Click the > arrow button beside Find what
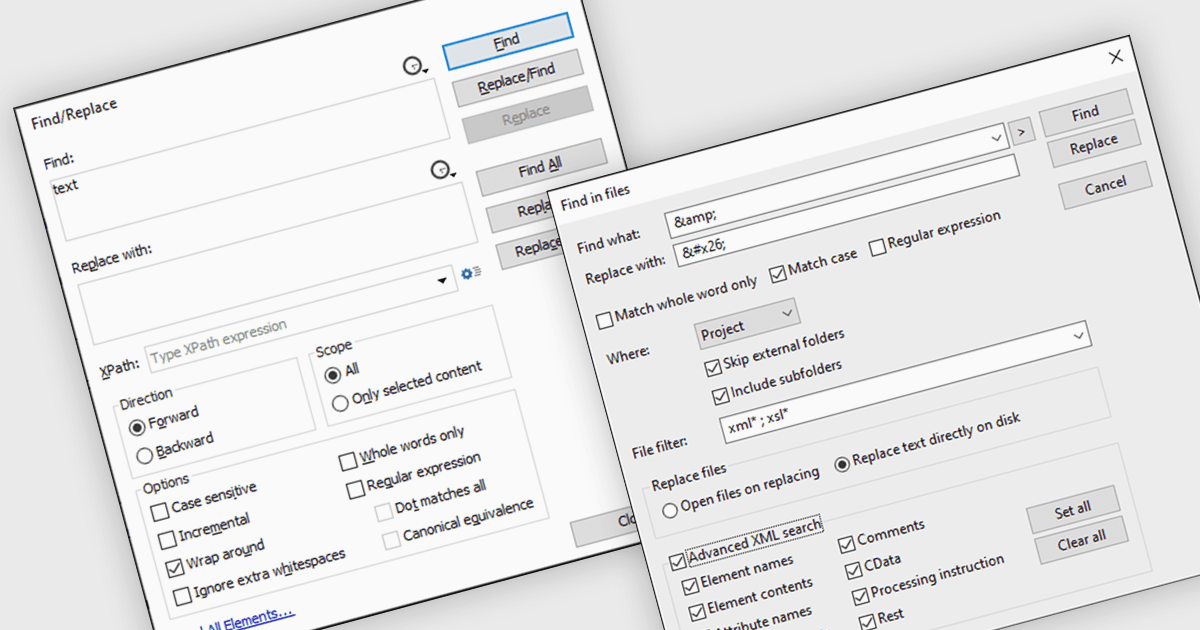The width and height of the screenshot is (1200, 630). click(1021, 130)
